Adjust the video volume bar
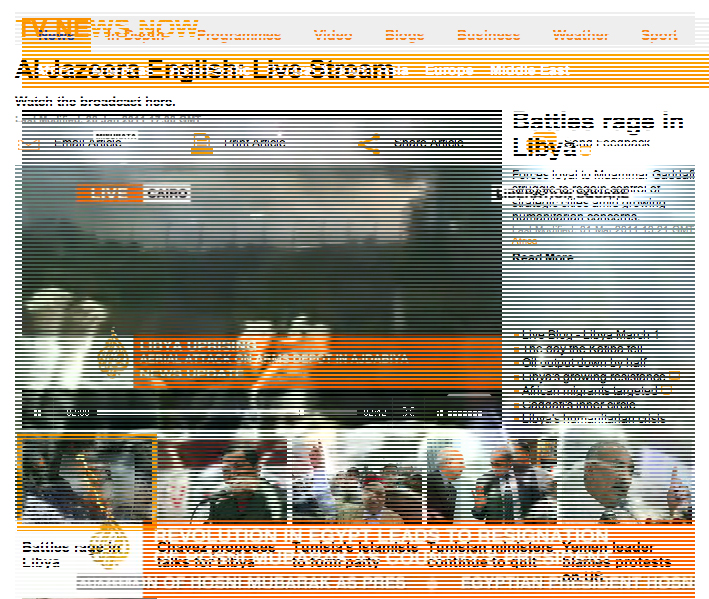709x599 pixels. click(x=464, y=413)
